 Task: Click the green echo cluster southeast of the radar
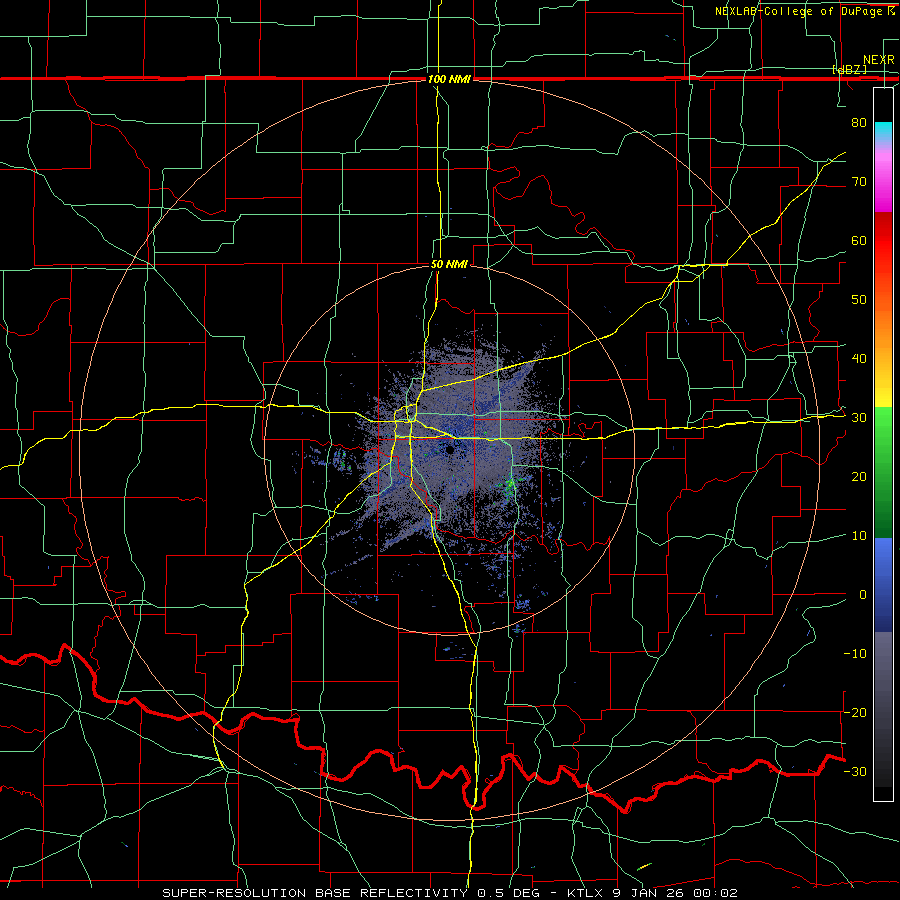pos(509,487)
